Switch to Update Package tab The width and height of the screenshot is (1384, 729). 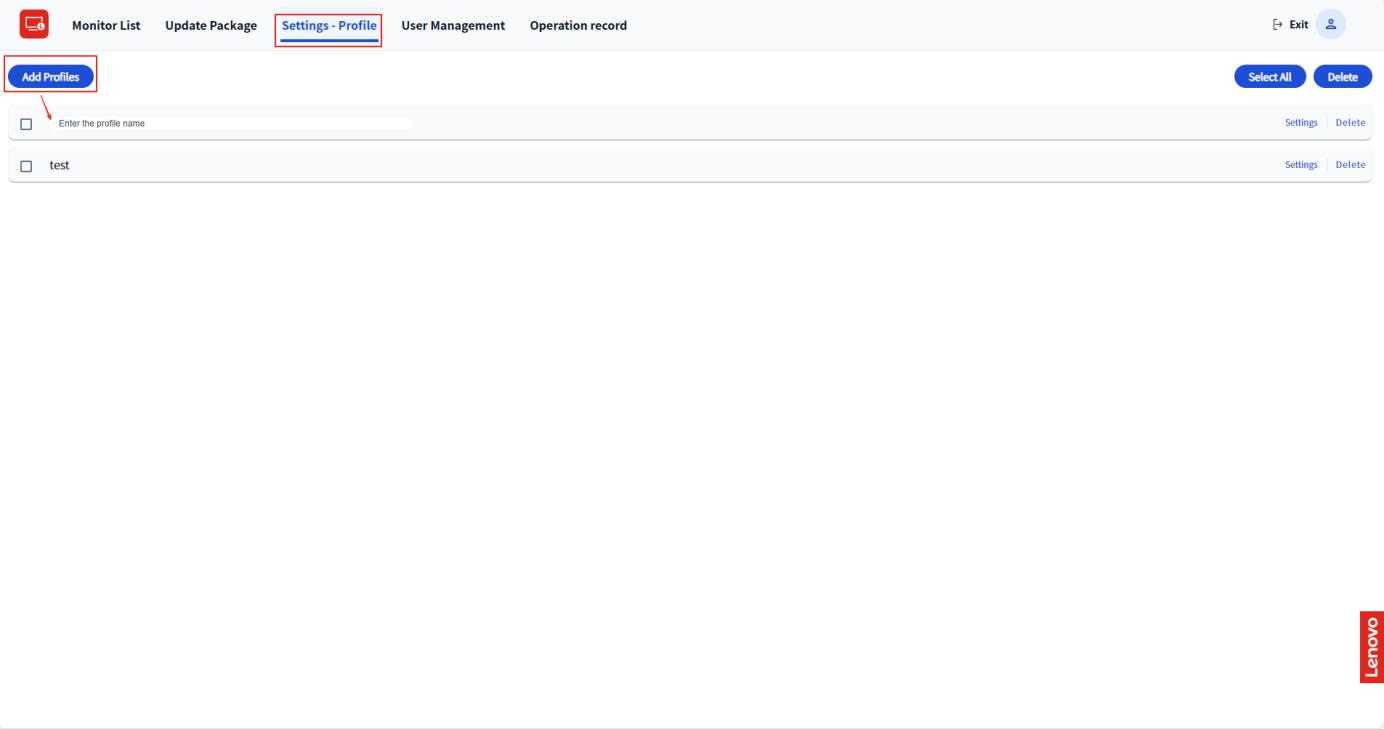tap(211, 25)
